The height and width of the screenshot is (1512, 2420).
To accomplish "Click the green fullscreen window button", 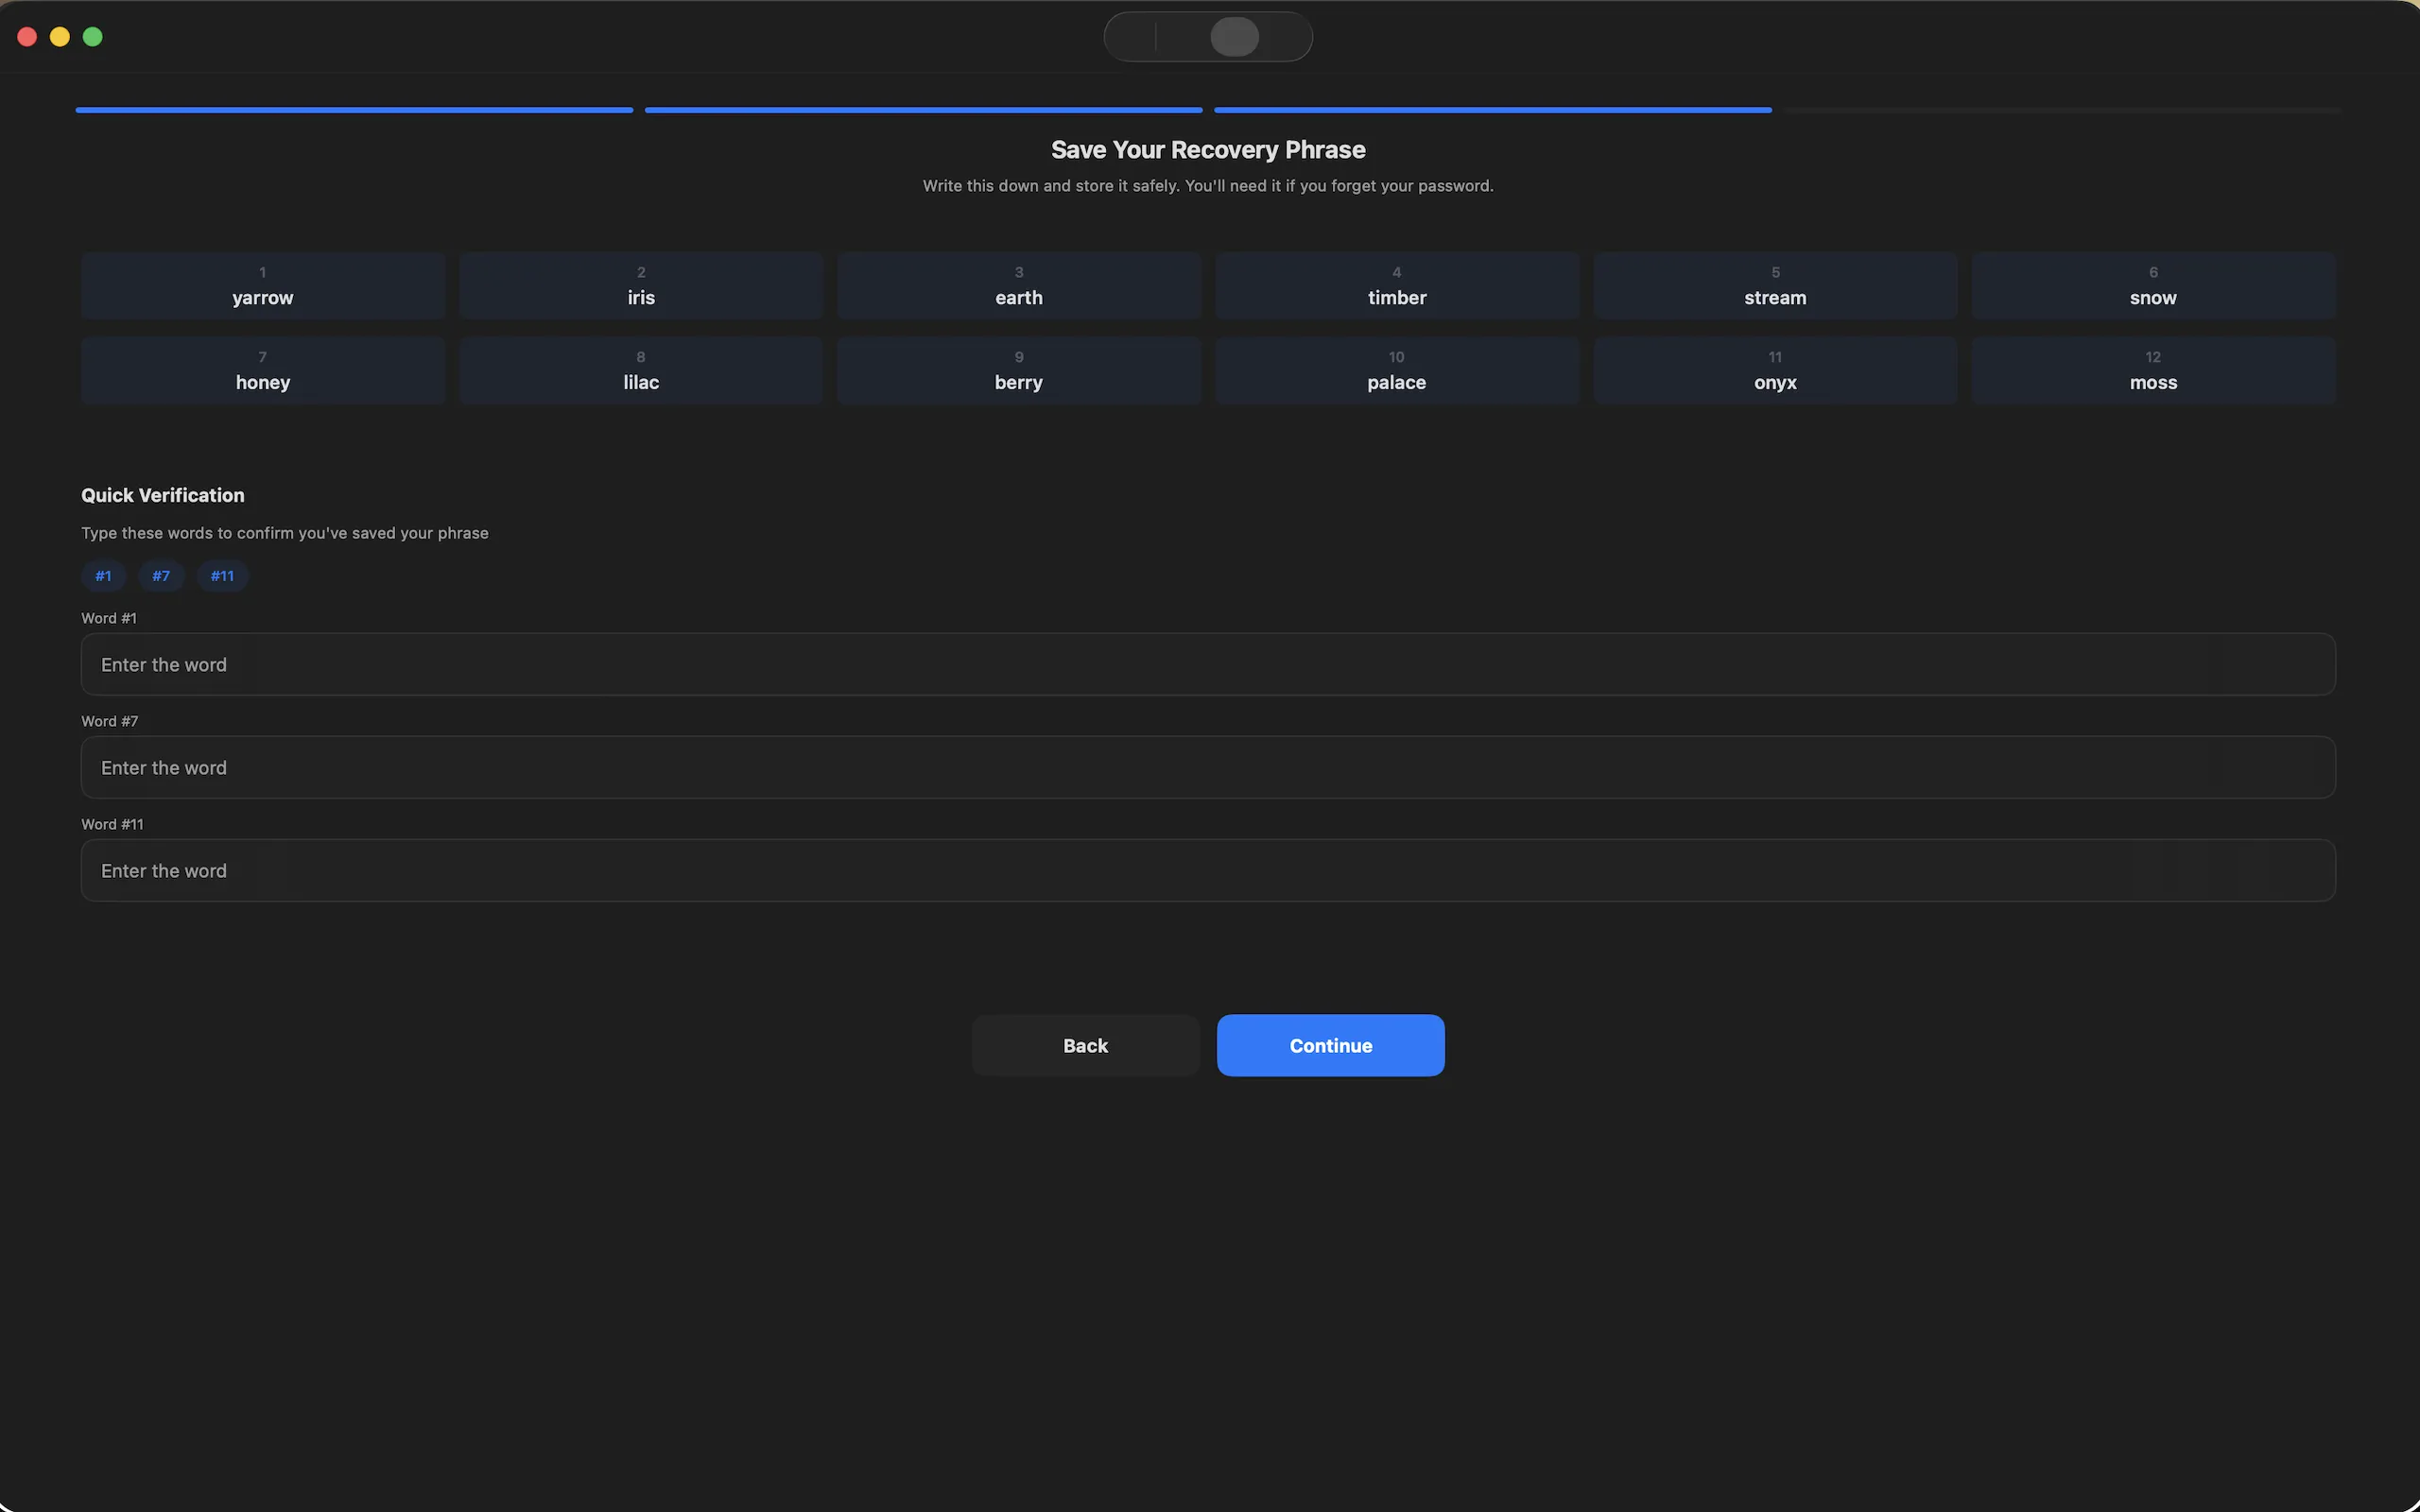I will click(93, 37).
